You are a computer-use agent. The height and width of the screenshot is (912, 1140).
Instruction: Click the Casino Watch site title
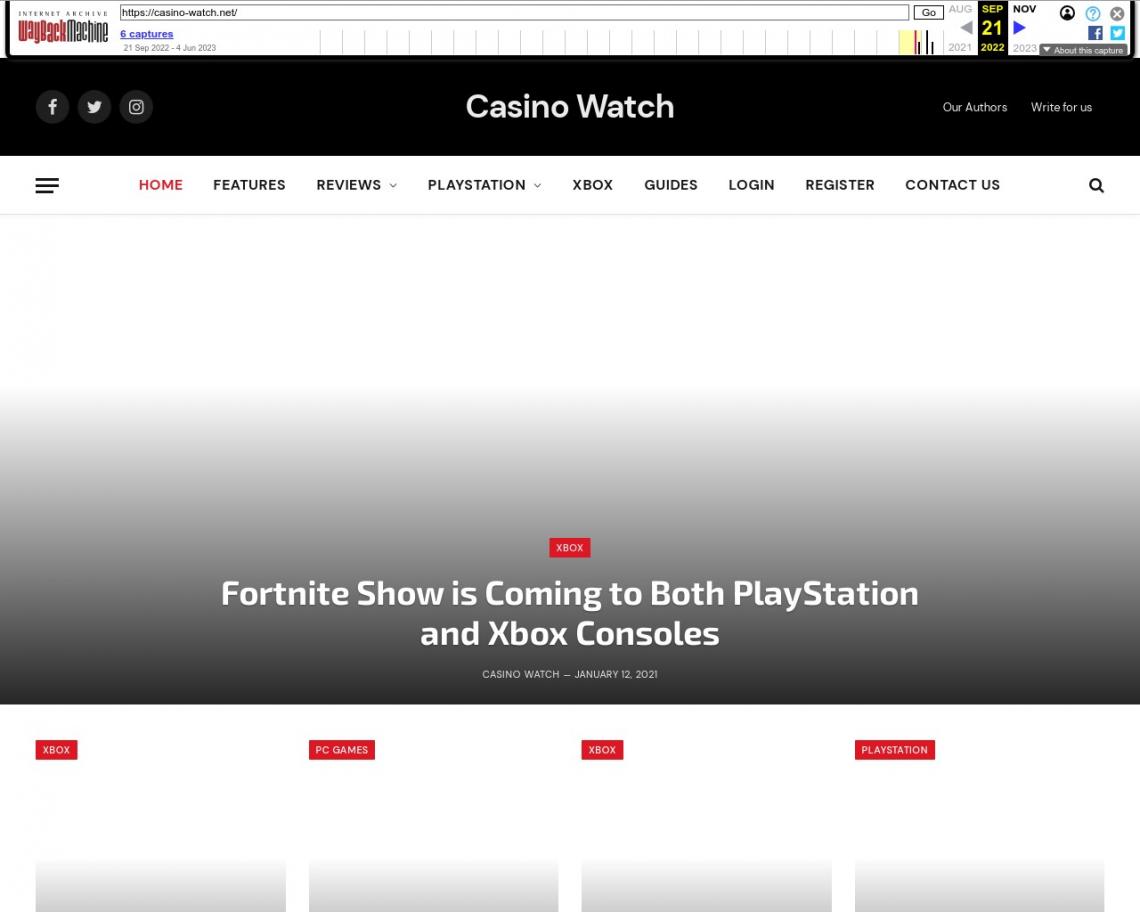pos(570,107)
